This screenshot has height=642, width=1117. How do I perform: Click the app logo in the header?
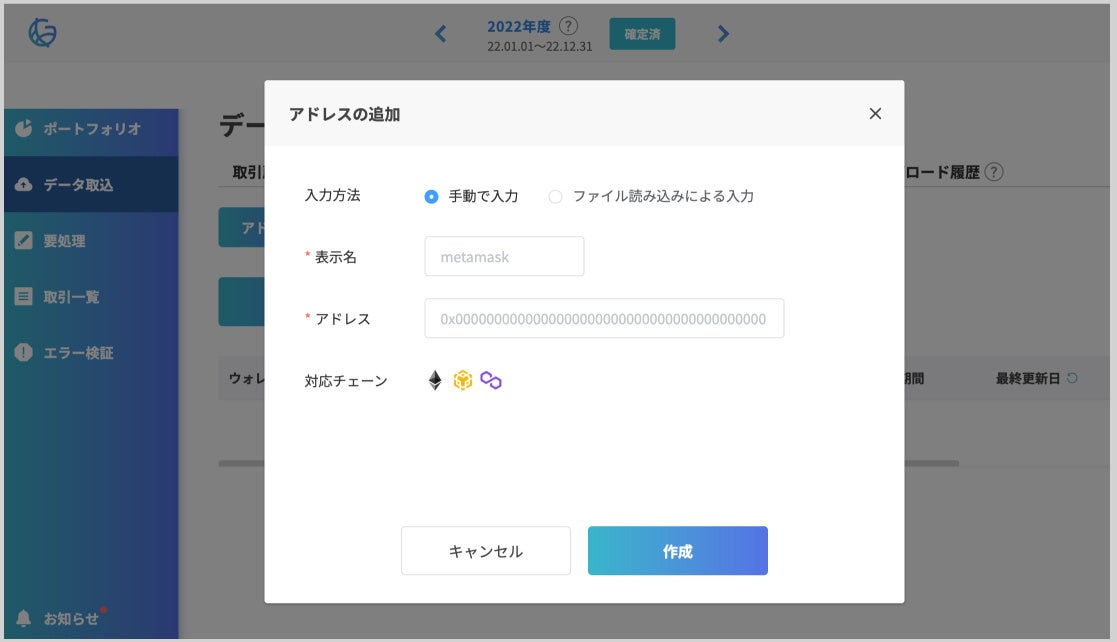tap(43, 33)
